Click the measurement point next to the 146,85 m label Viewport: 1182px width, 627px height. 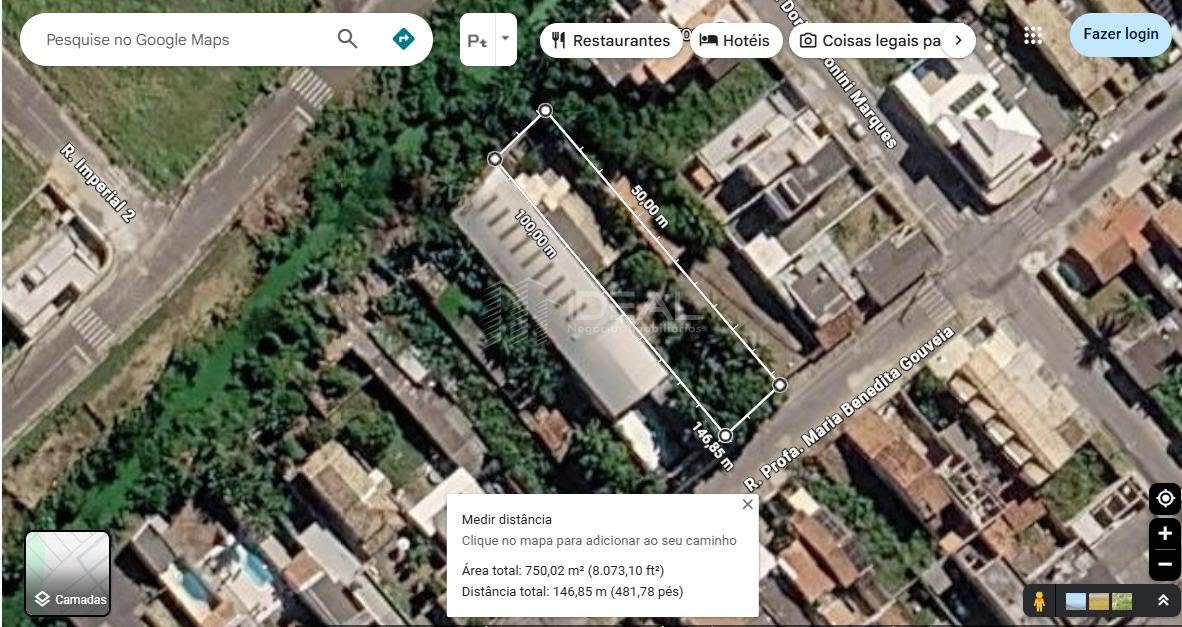(x=725, y=436)
